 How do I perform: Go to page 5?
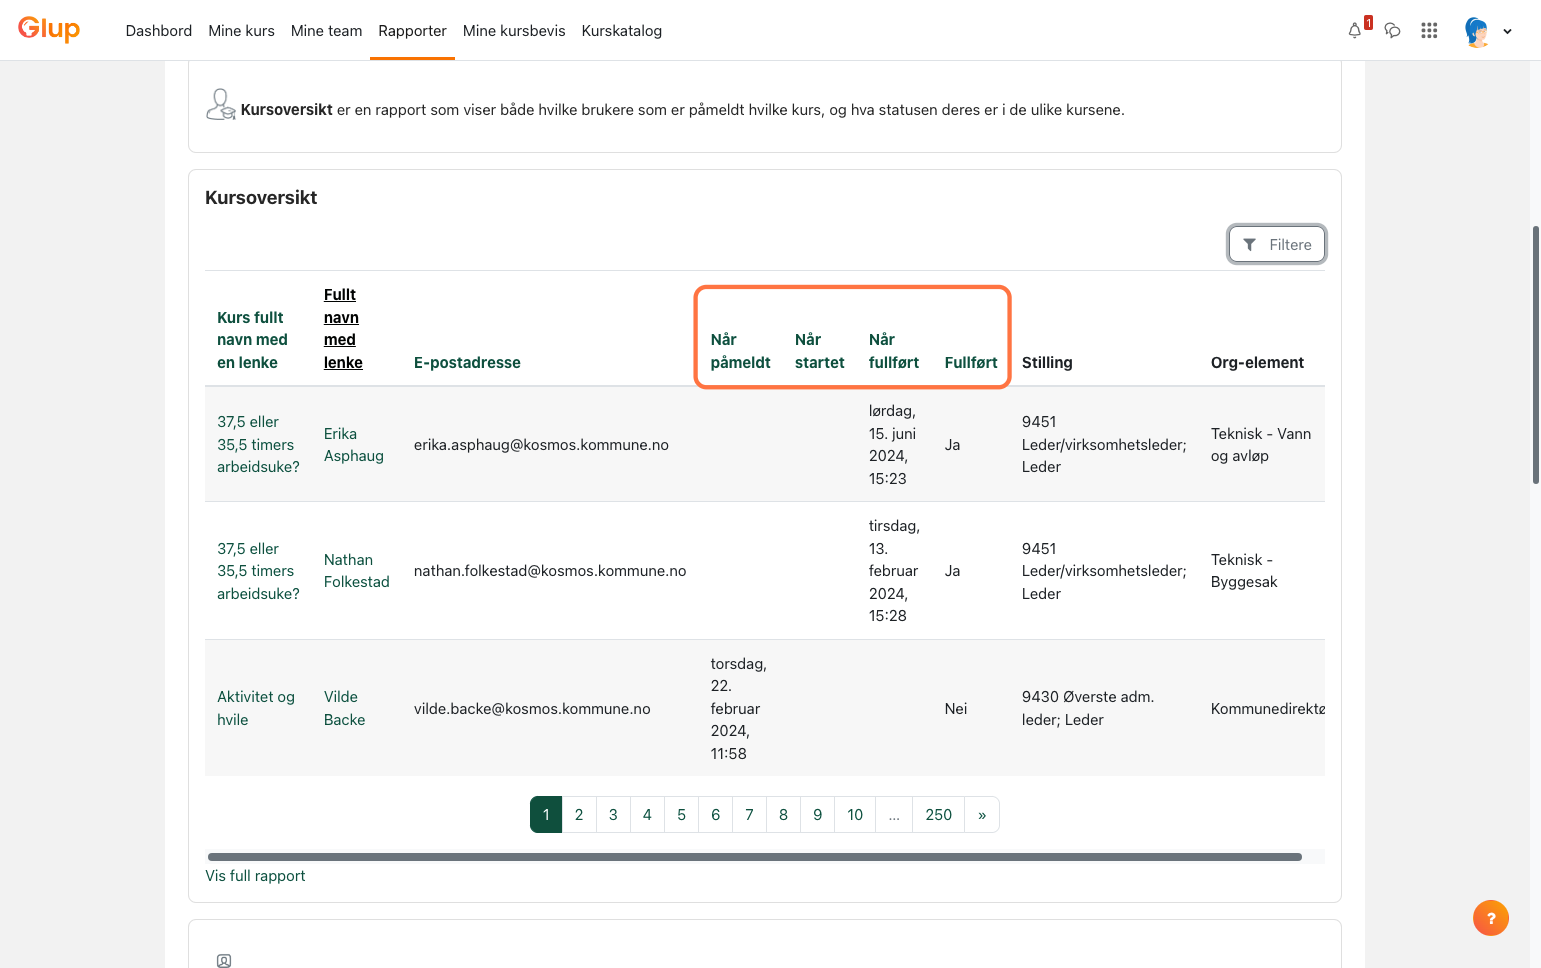[681, 814]
